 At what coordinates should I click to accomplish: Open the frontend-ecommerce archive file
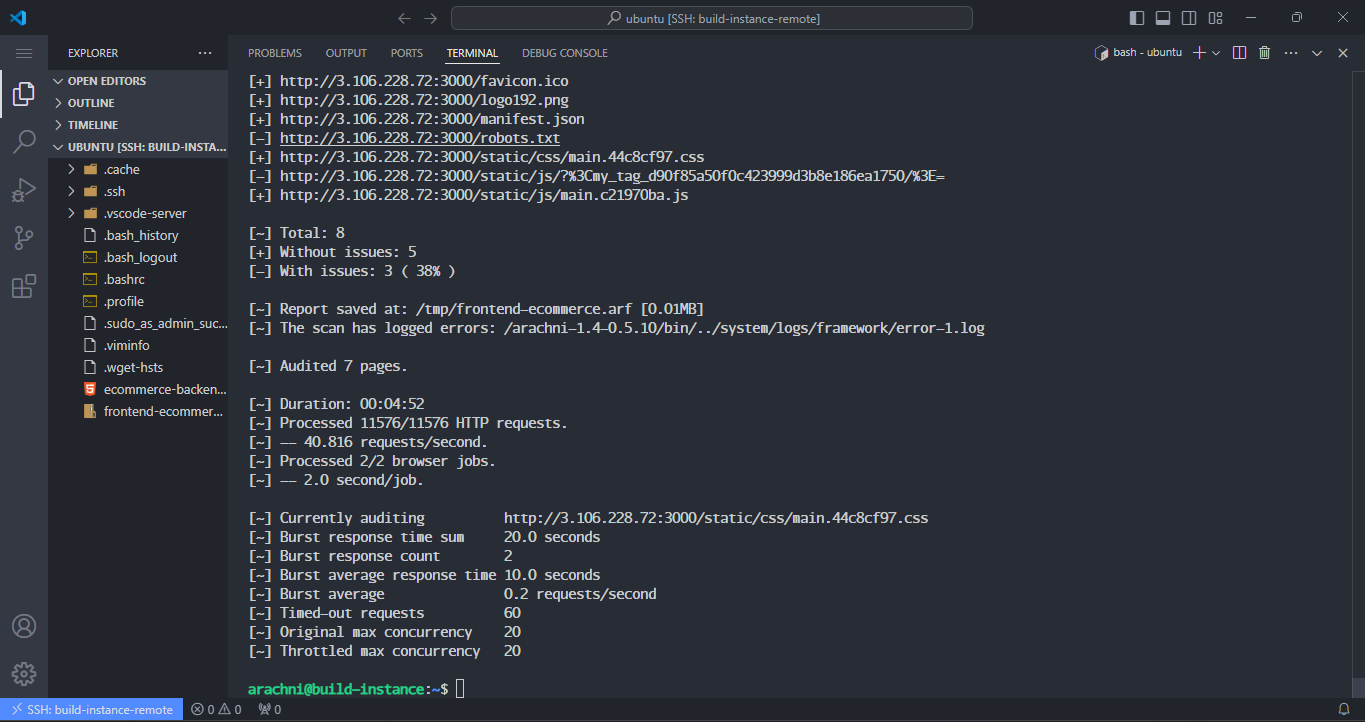click(138, 411)
